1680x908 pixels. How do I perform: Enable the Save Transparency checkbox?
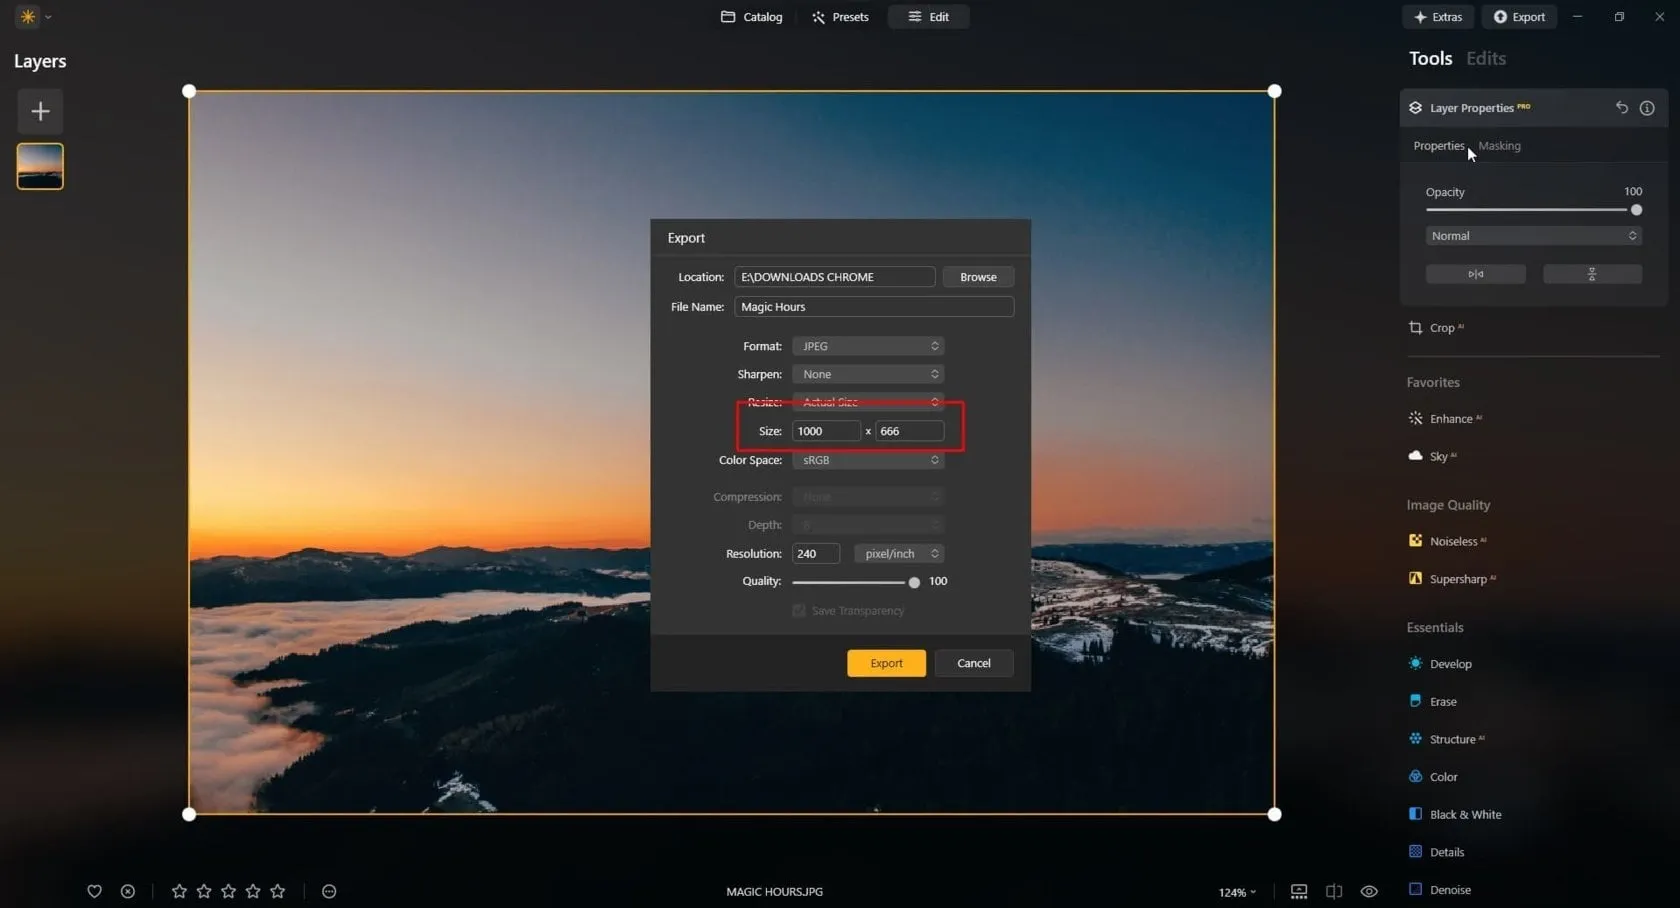tap(798, 610)
